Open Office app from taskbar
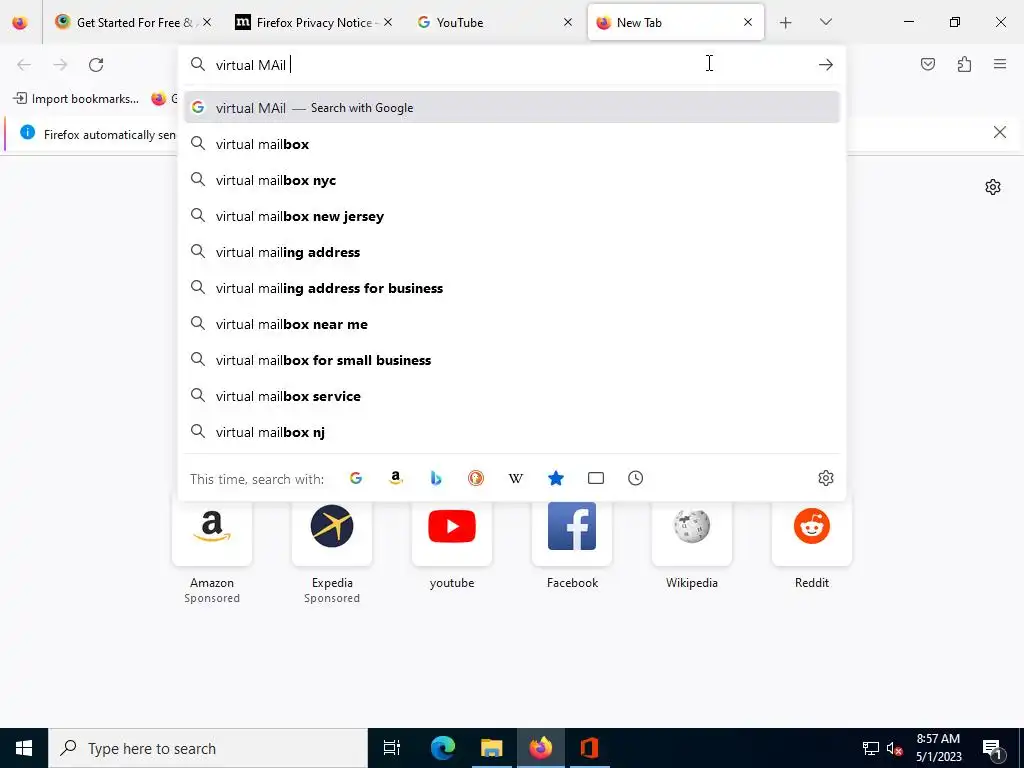The image size is (1024, 768). (590, 748)
